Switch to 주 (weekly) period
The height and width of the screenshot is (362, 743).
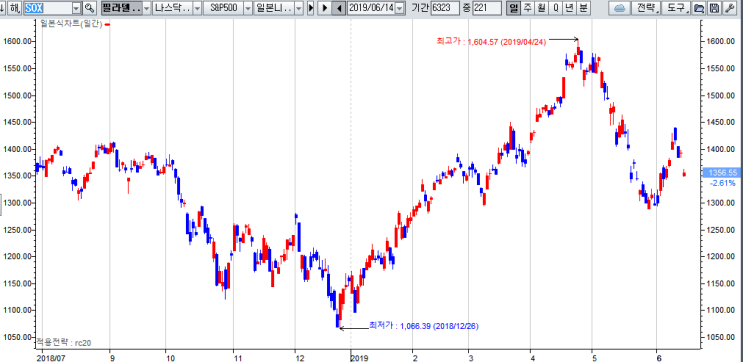pos(527,8)
